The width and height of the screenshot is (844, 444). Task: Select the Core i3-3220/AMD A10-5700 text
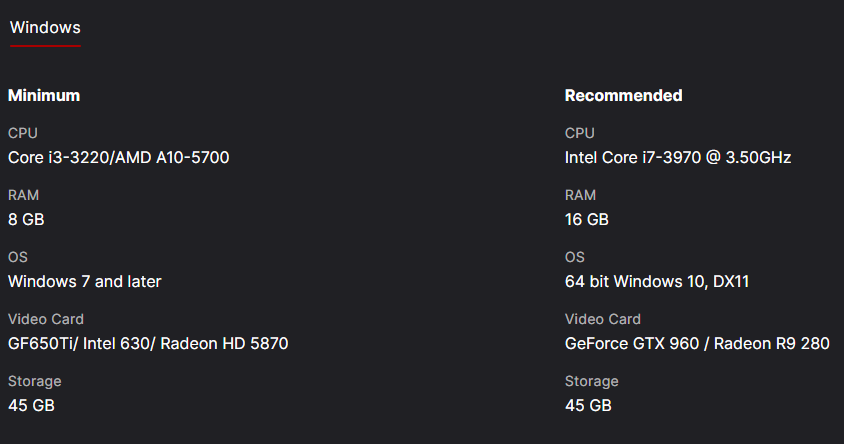pyautogui.click(x=118, y=157)
